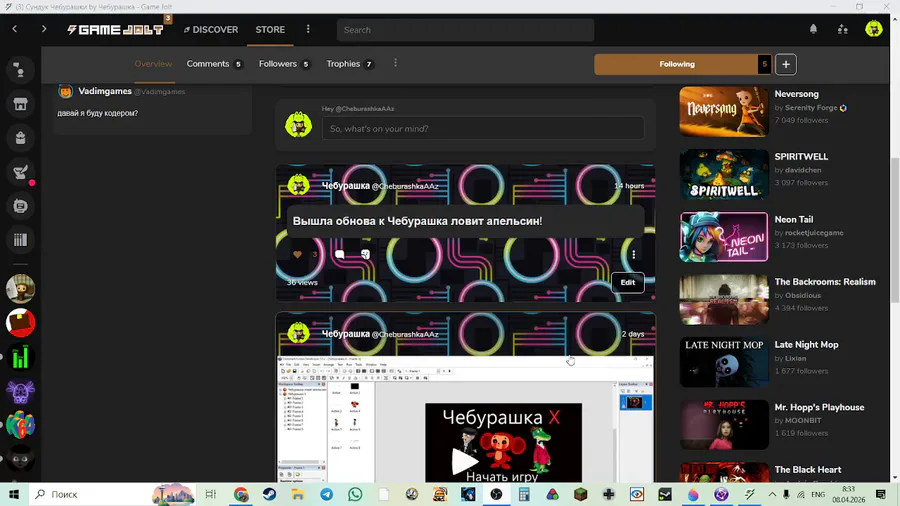Open the Neon Tail thumbnail

[724, 237]
